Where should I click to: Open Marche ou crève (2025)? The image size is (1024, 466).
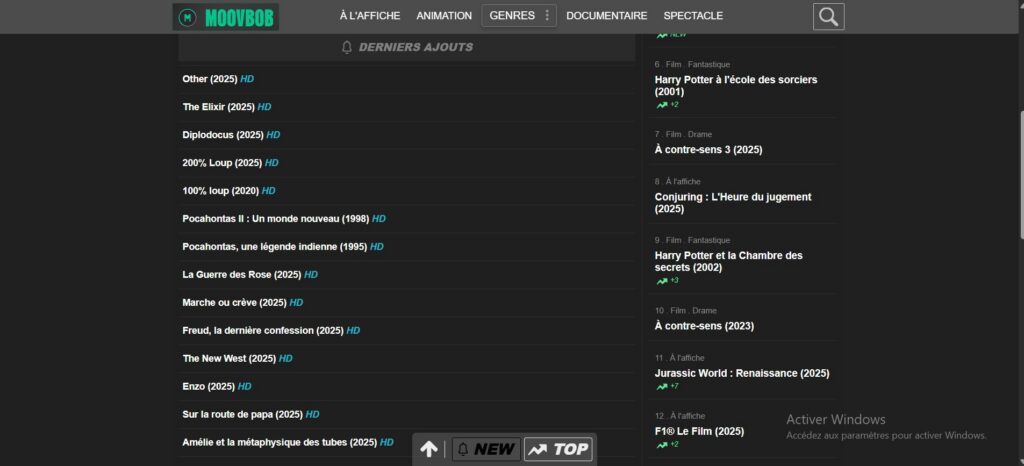[x=234, y=303]
